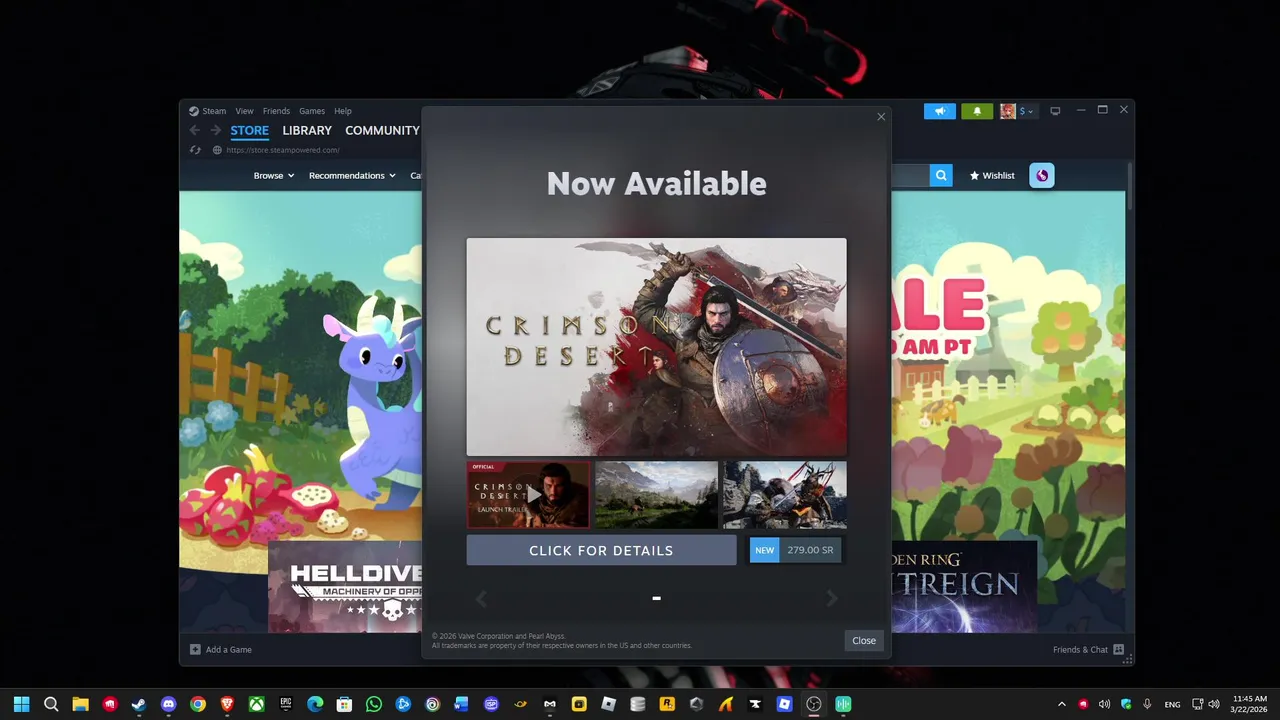
Task: Click the Steam back navigation arrow
Action: point(195,131)
